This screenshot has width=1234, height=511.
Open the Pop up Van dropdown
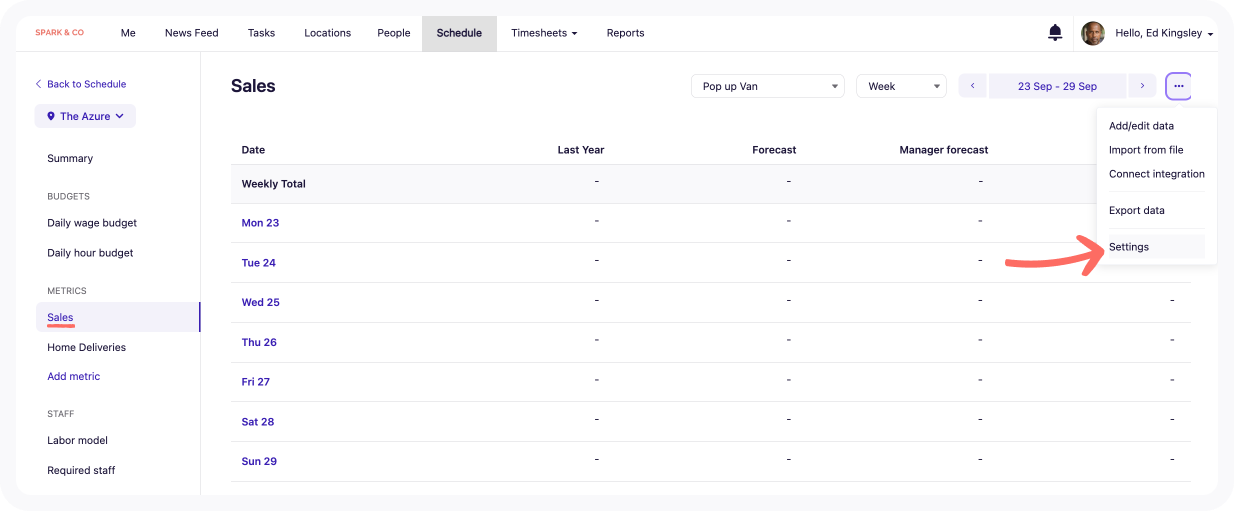point(768,86)
